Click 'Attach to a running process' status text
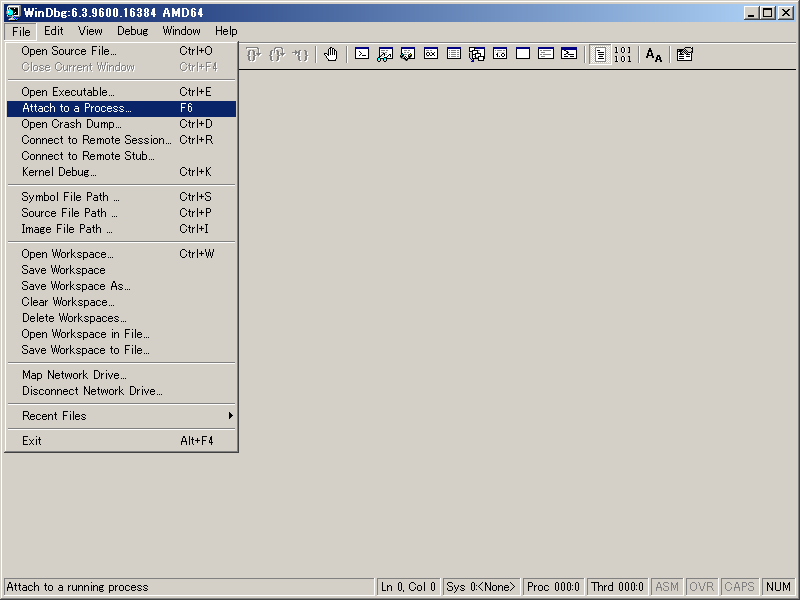This screenshot has width=800, height=600. coord(78,587)
